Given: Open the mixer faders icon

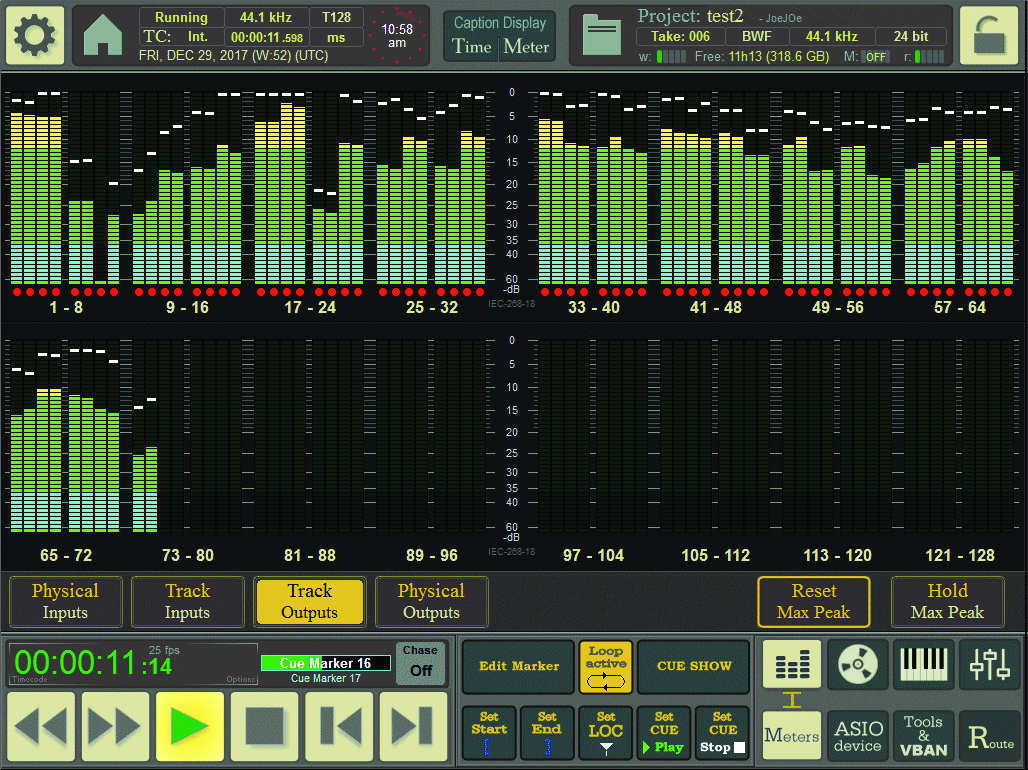Looking at the screenshot, I should pos(990,664).
